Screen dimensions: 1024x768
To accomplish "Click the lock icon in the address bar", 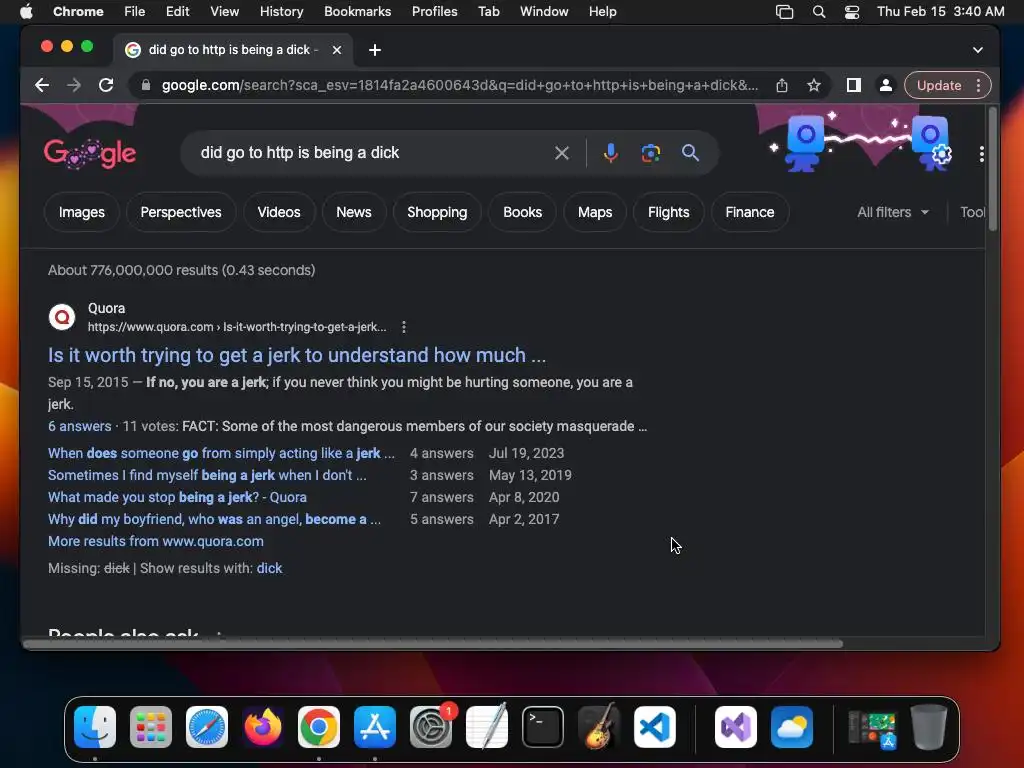I will (146, 86).
